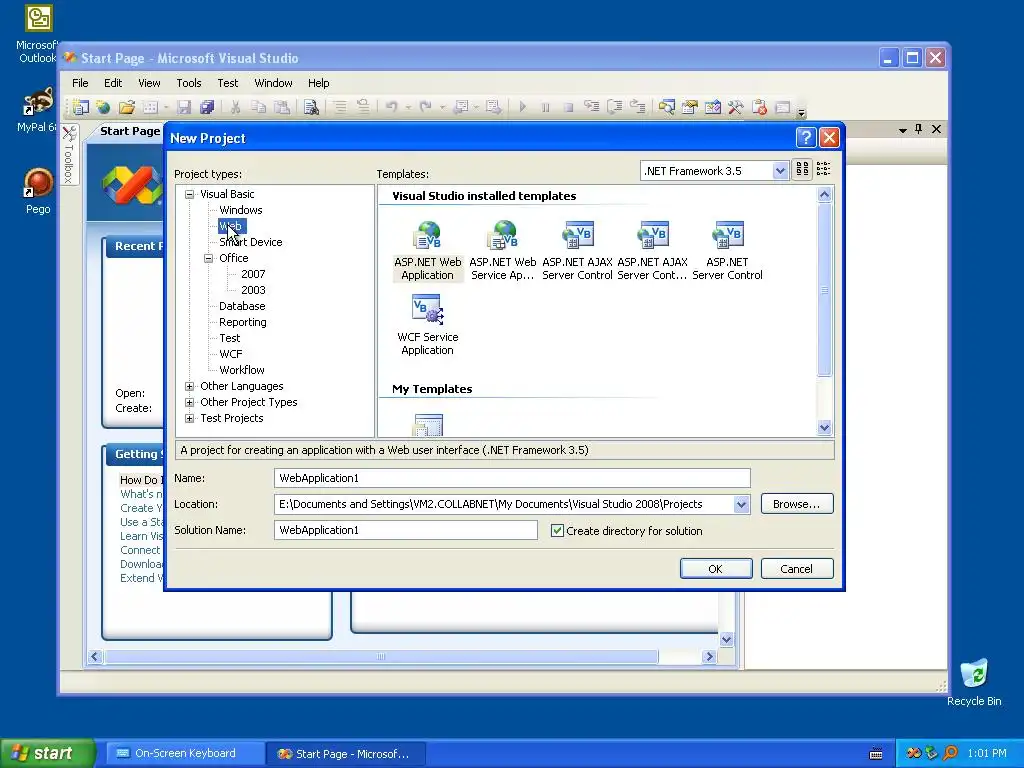The image size is (1024, 768).
Task: Select Database project type
Action: [x=242, y=306]
